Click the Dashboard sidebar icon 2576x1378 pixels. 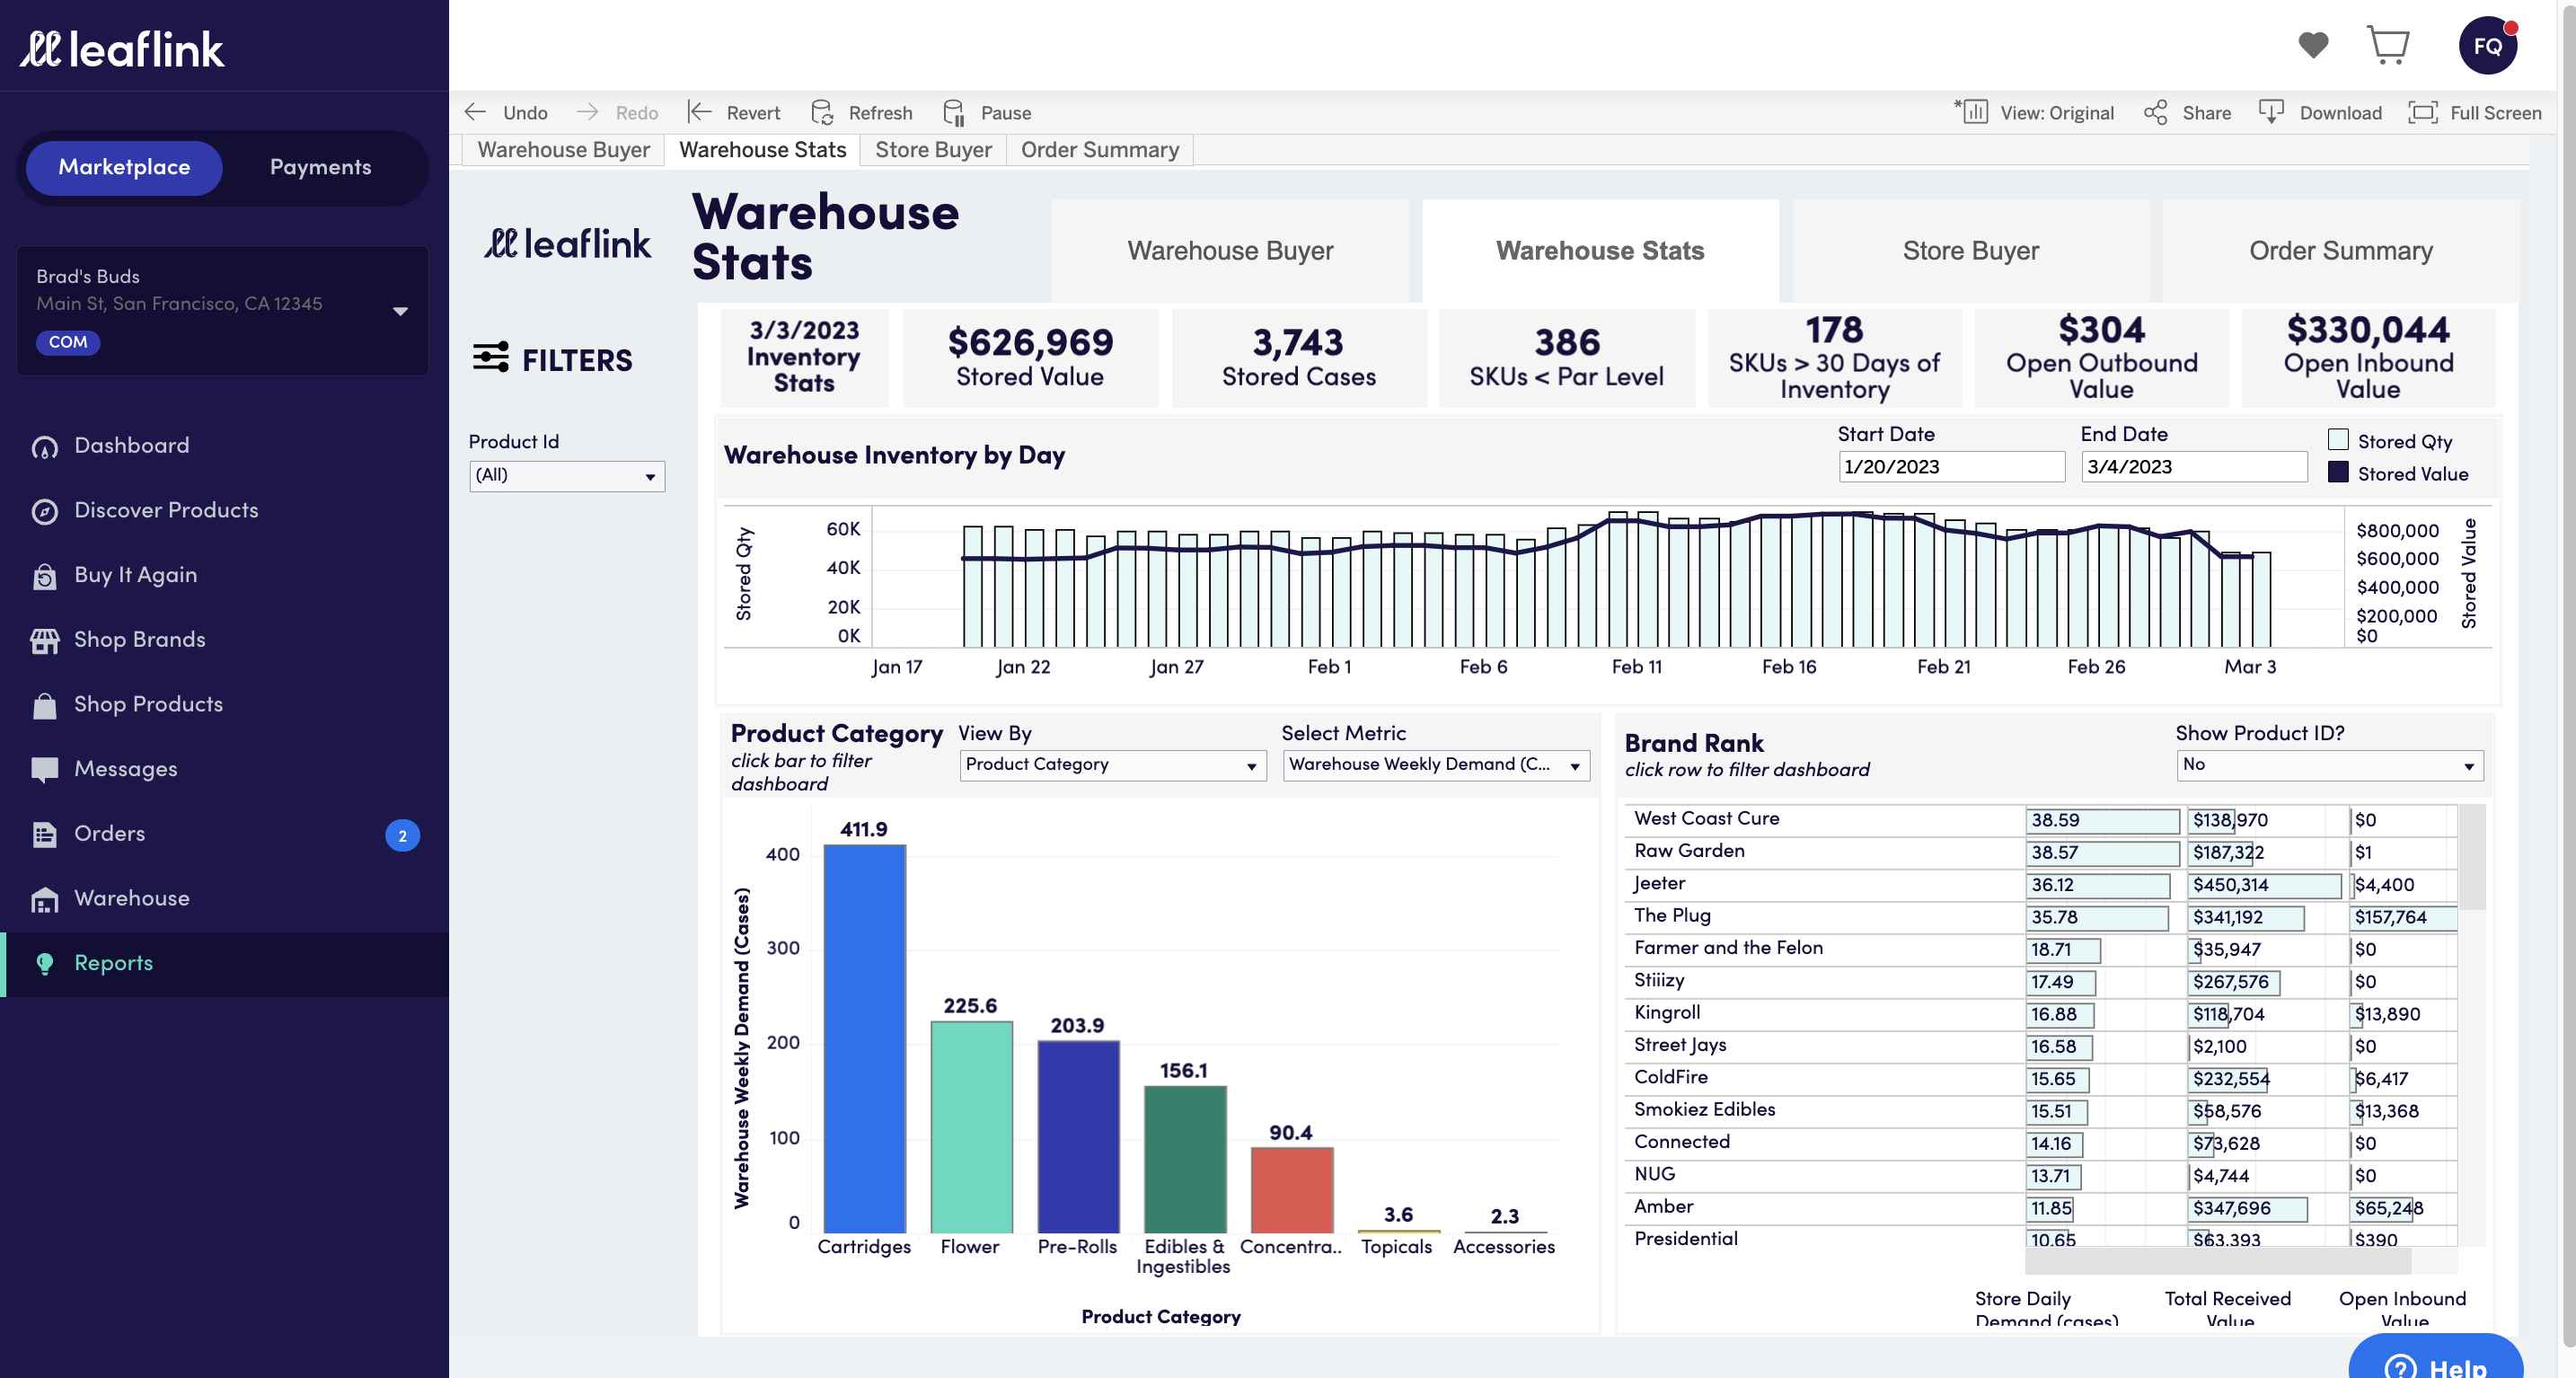pyautogui.click(x=45, y=447)
